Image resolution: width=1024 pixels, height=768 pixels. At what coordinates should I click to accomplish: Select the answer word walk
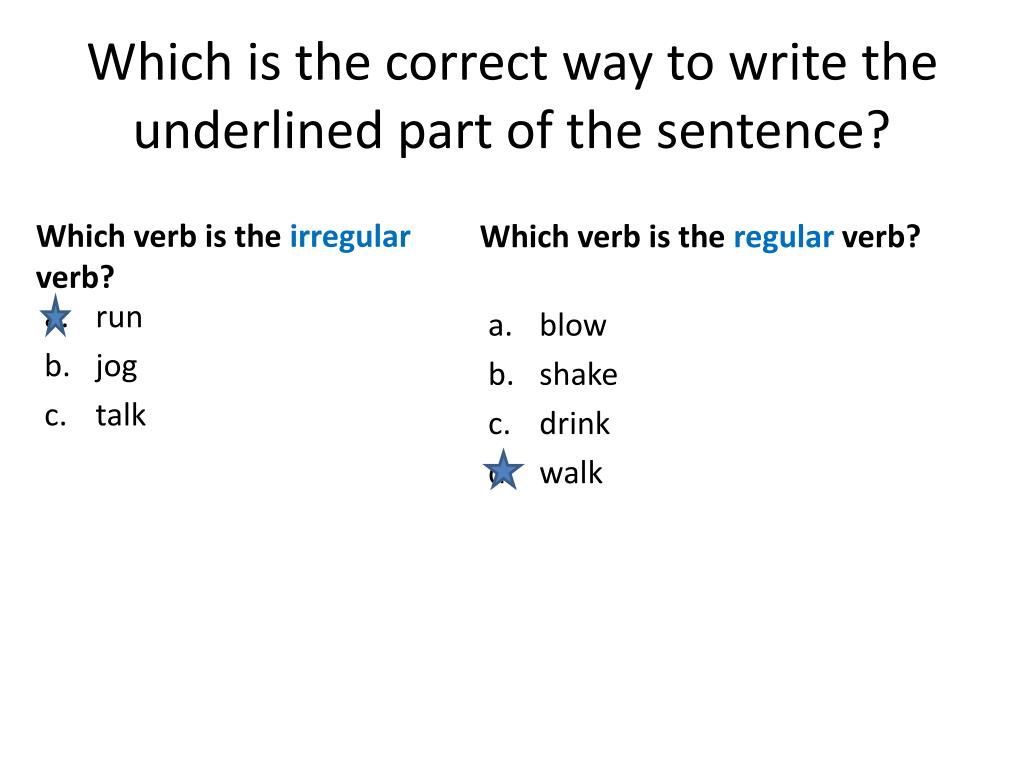click(571, 472)
